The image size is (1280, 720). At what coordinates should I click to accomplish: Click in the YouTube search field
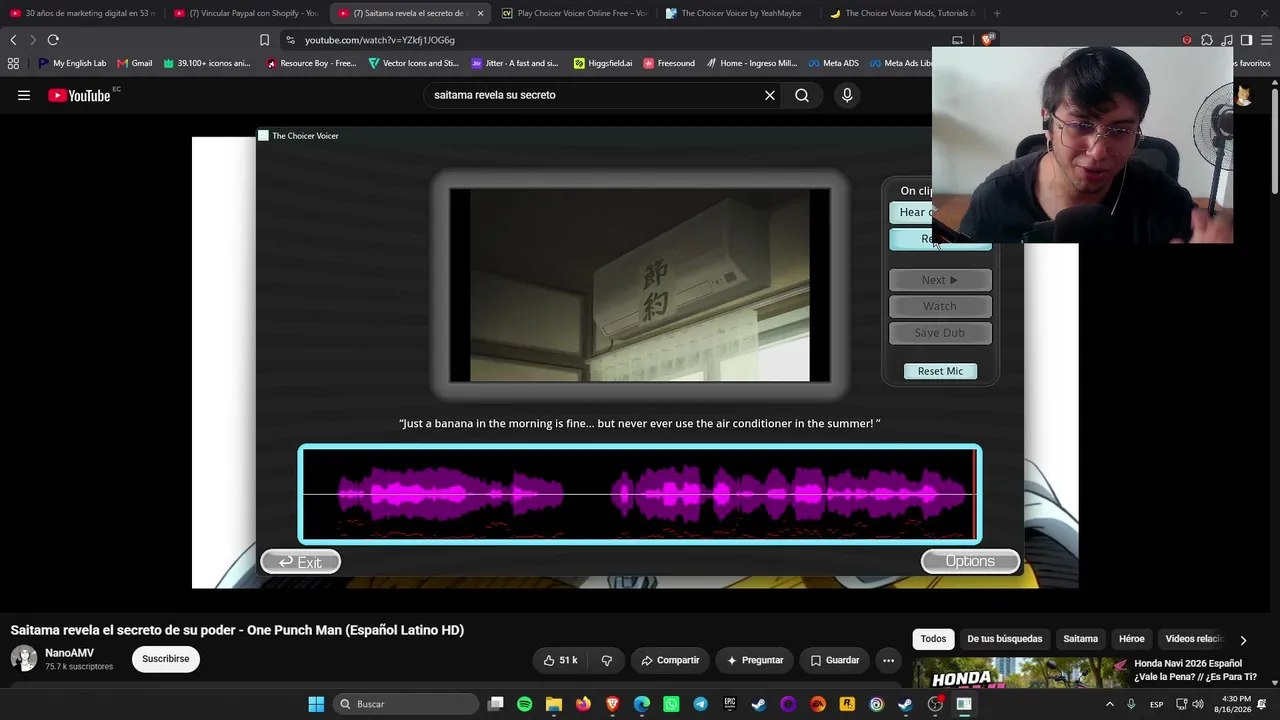click(594, 95)
